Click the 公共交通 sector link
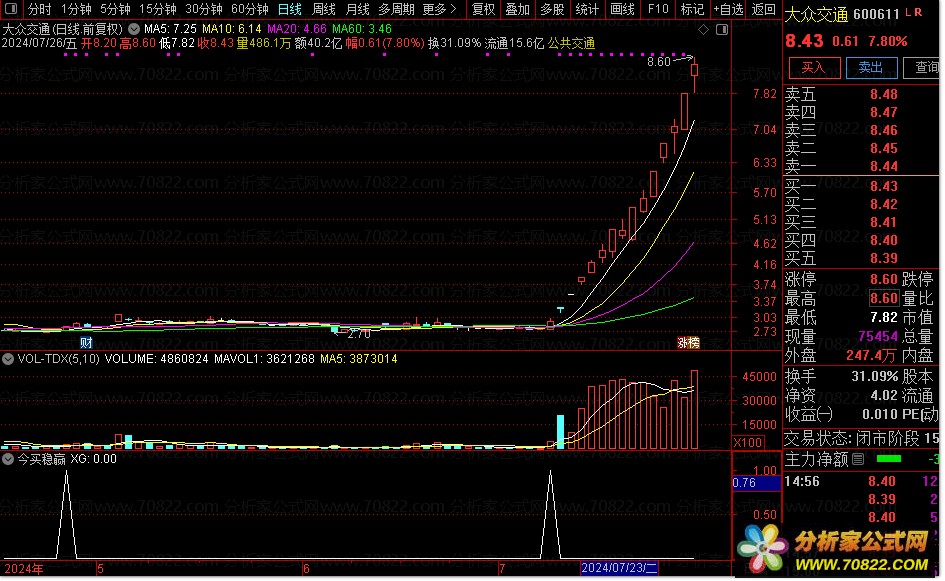Image resolution: width=945 pixels, height=581 pixels. (x=571, y=43)
